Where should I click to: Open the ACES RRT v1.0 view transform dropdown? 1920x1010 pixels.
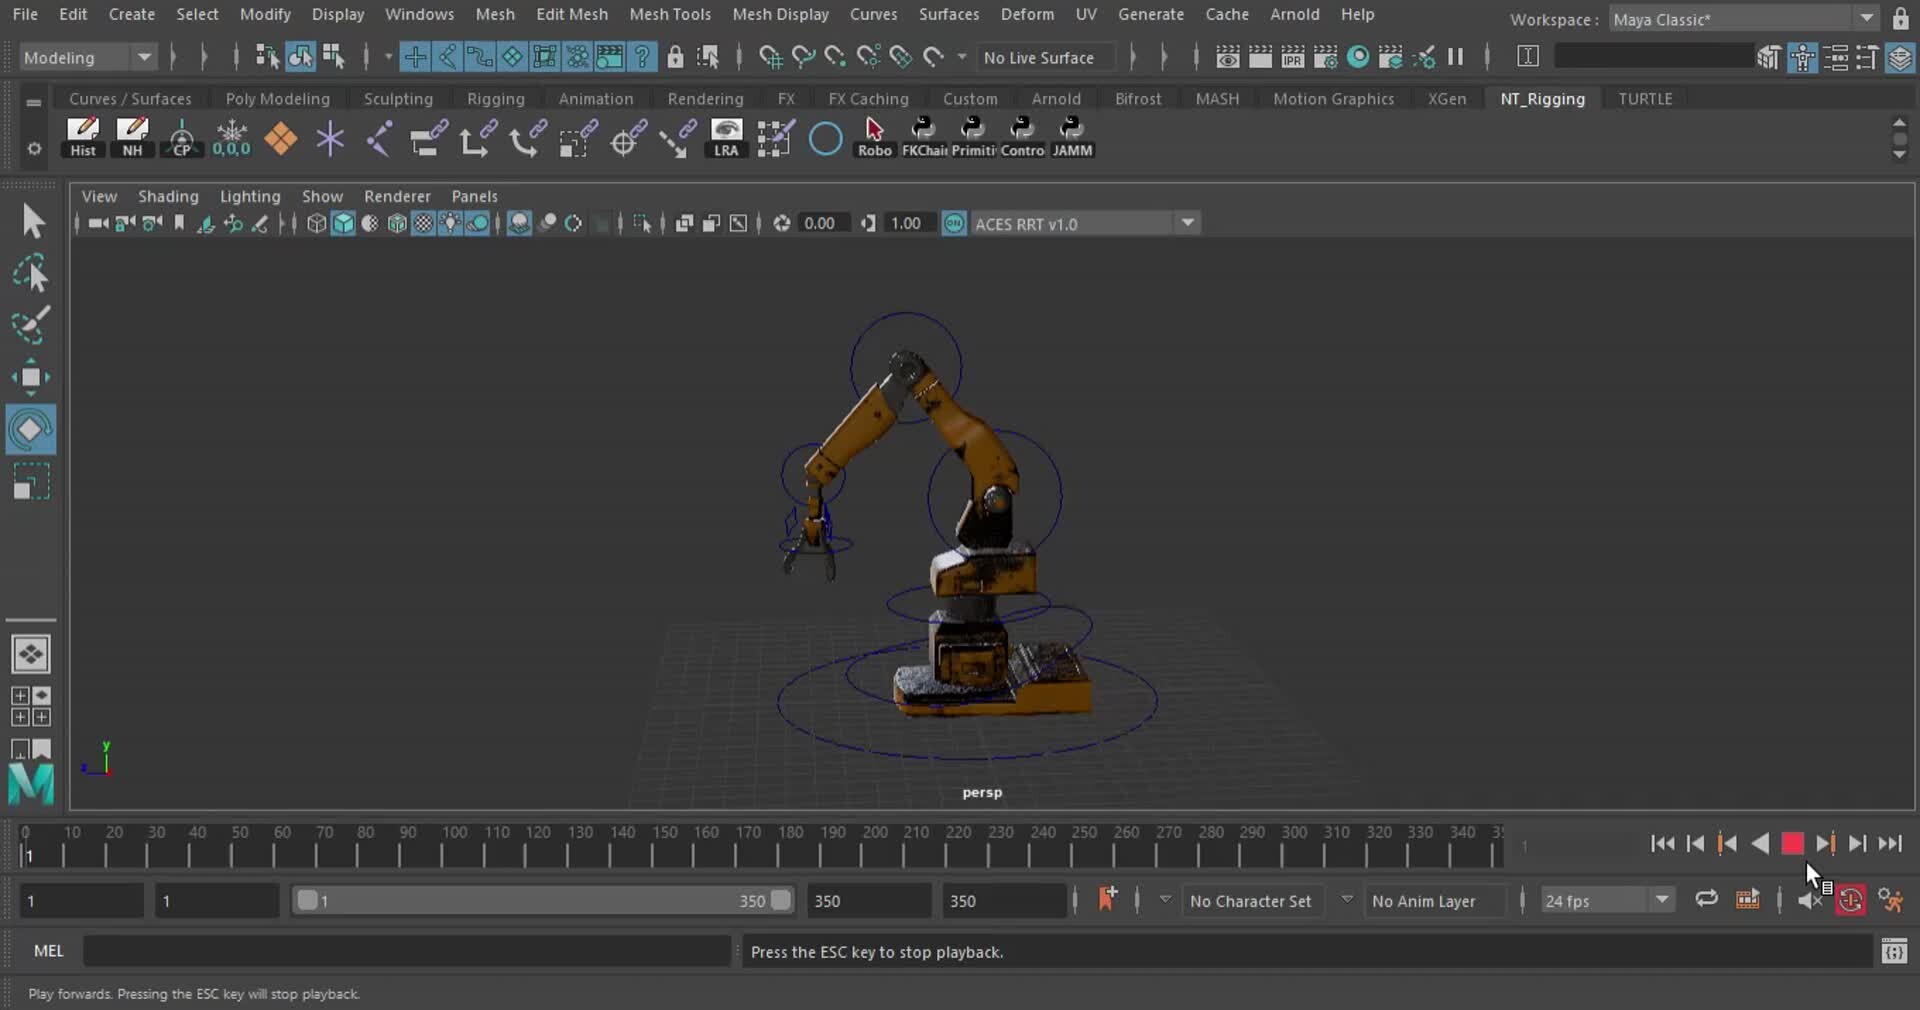click(x=1186, y=223)
